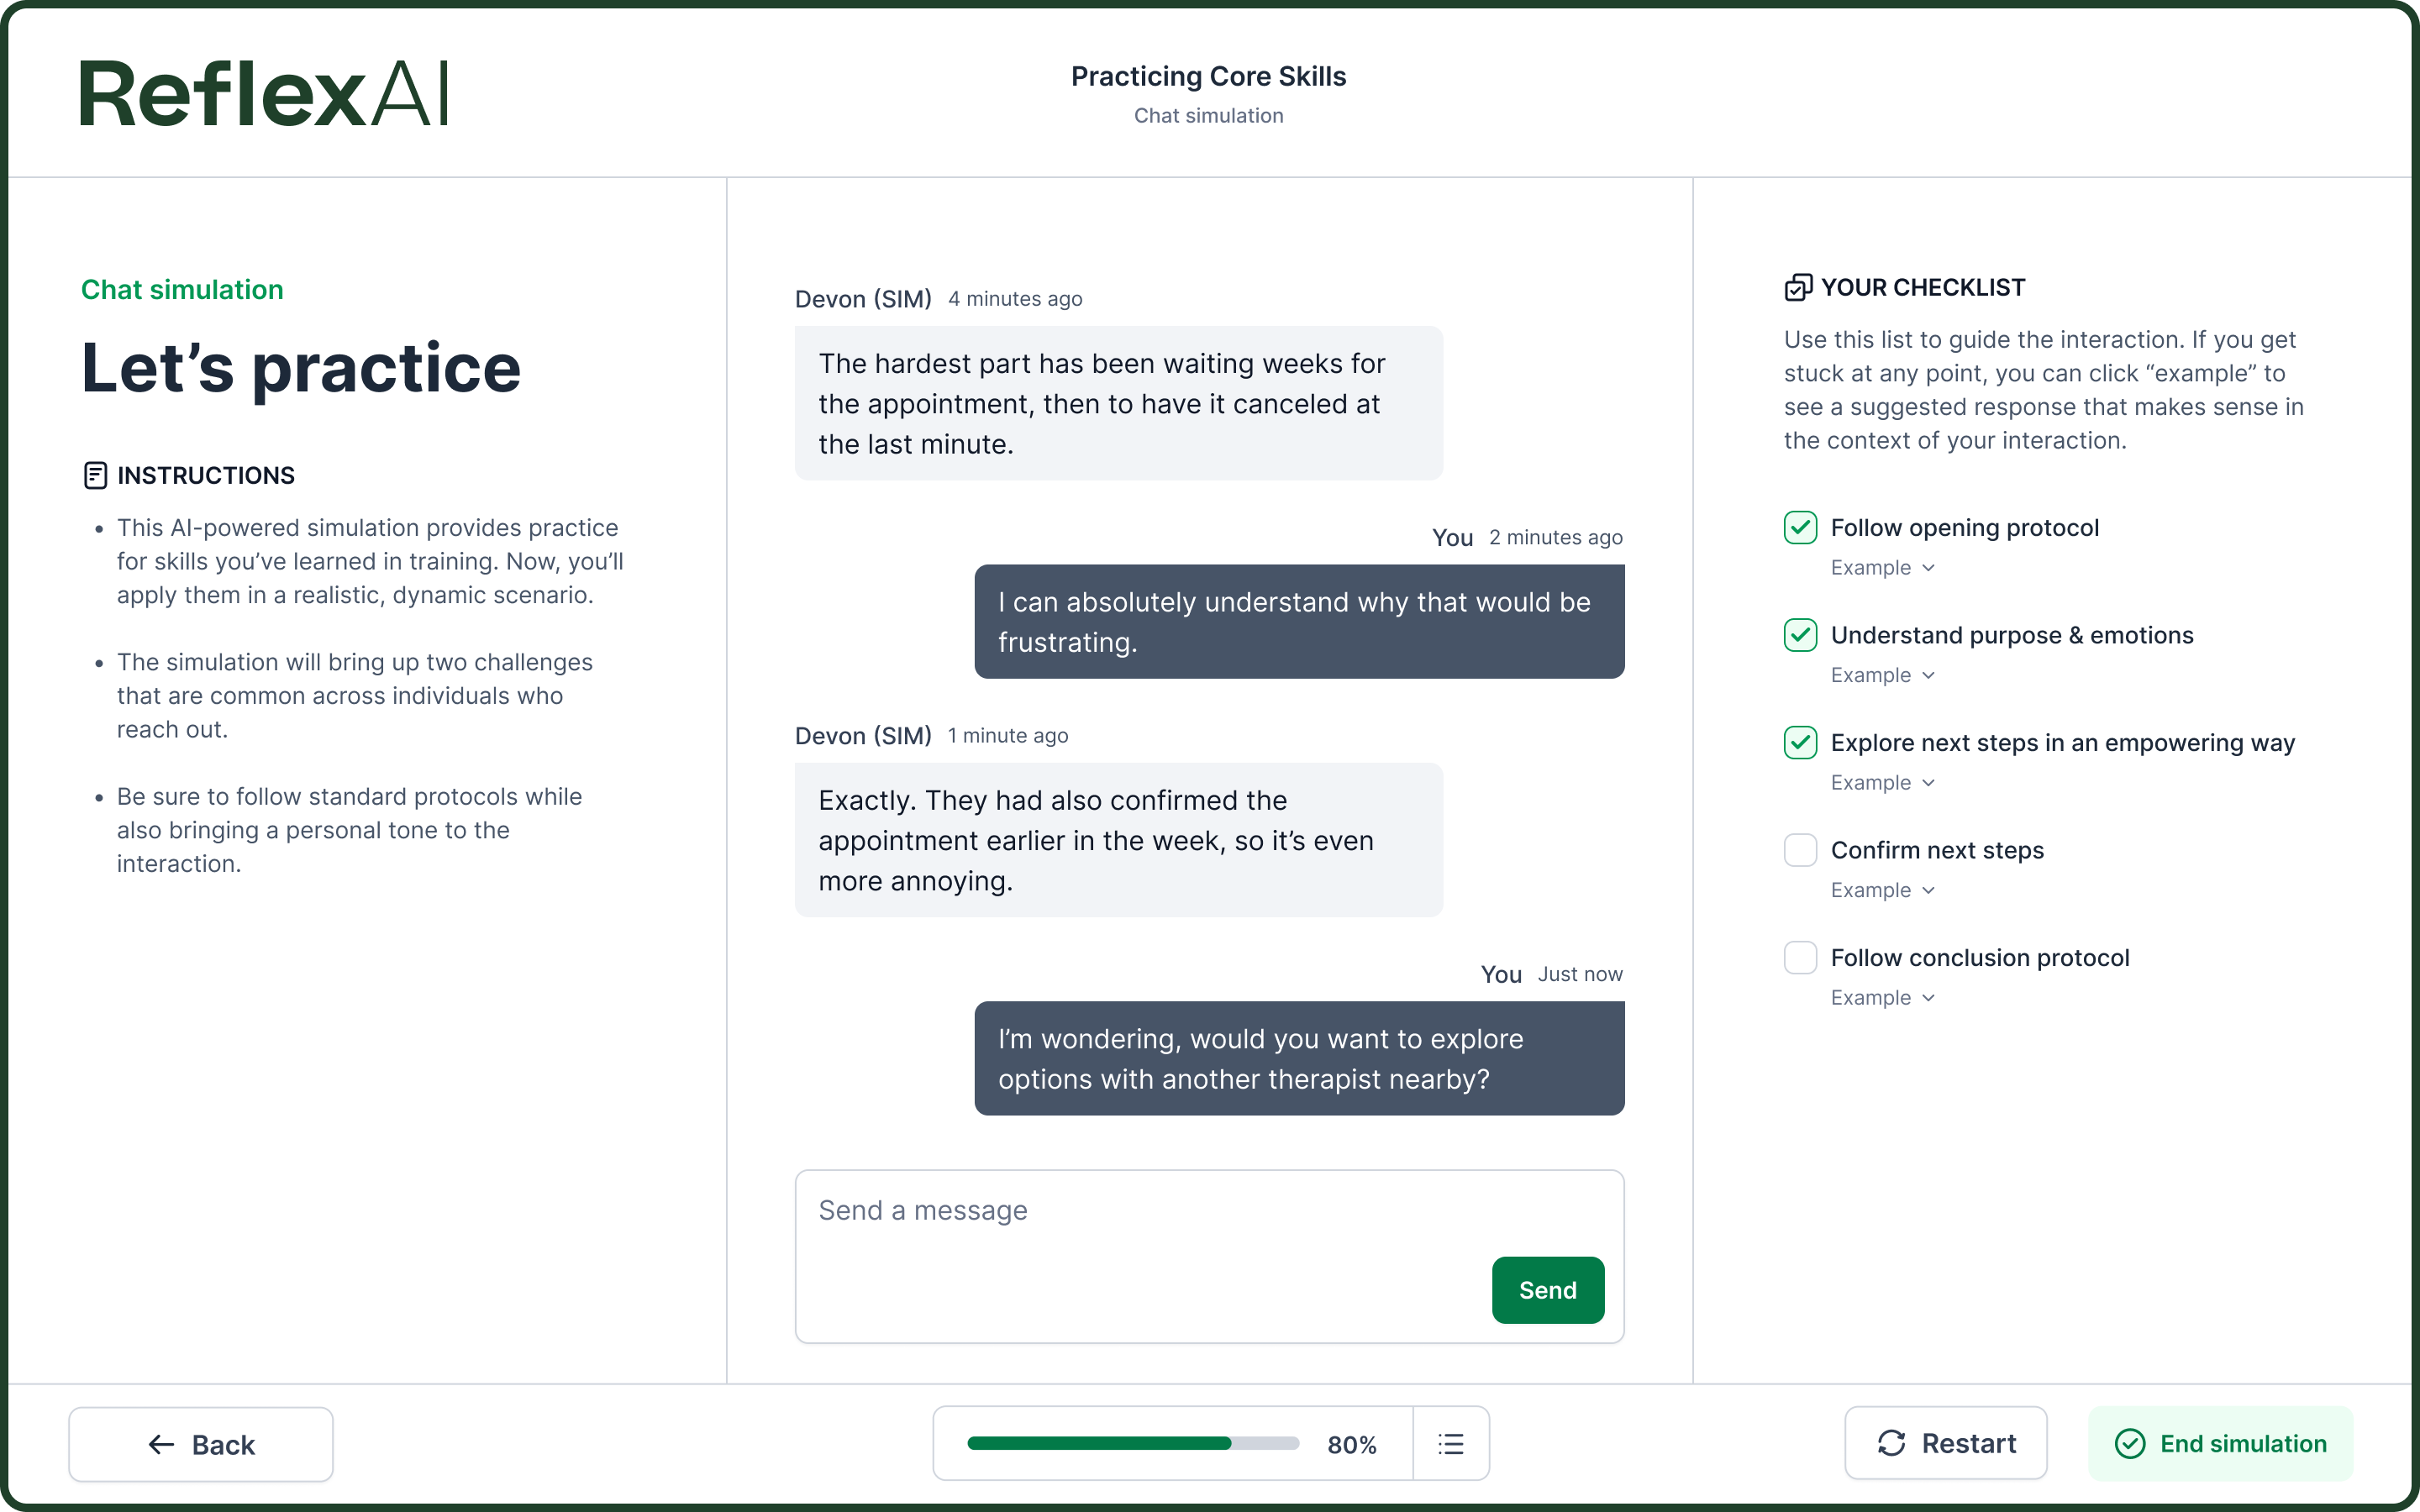Check the Confirm next steps checkbox
The width and height of the screenshot is (2420, 1512).
point(1800,850)
